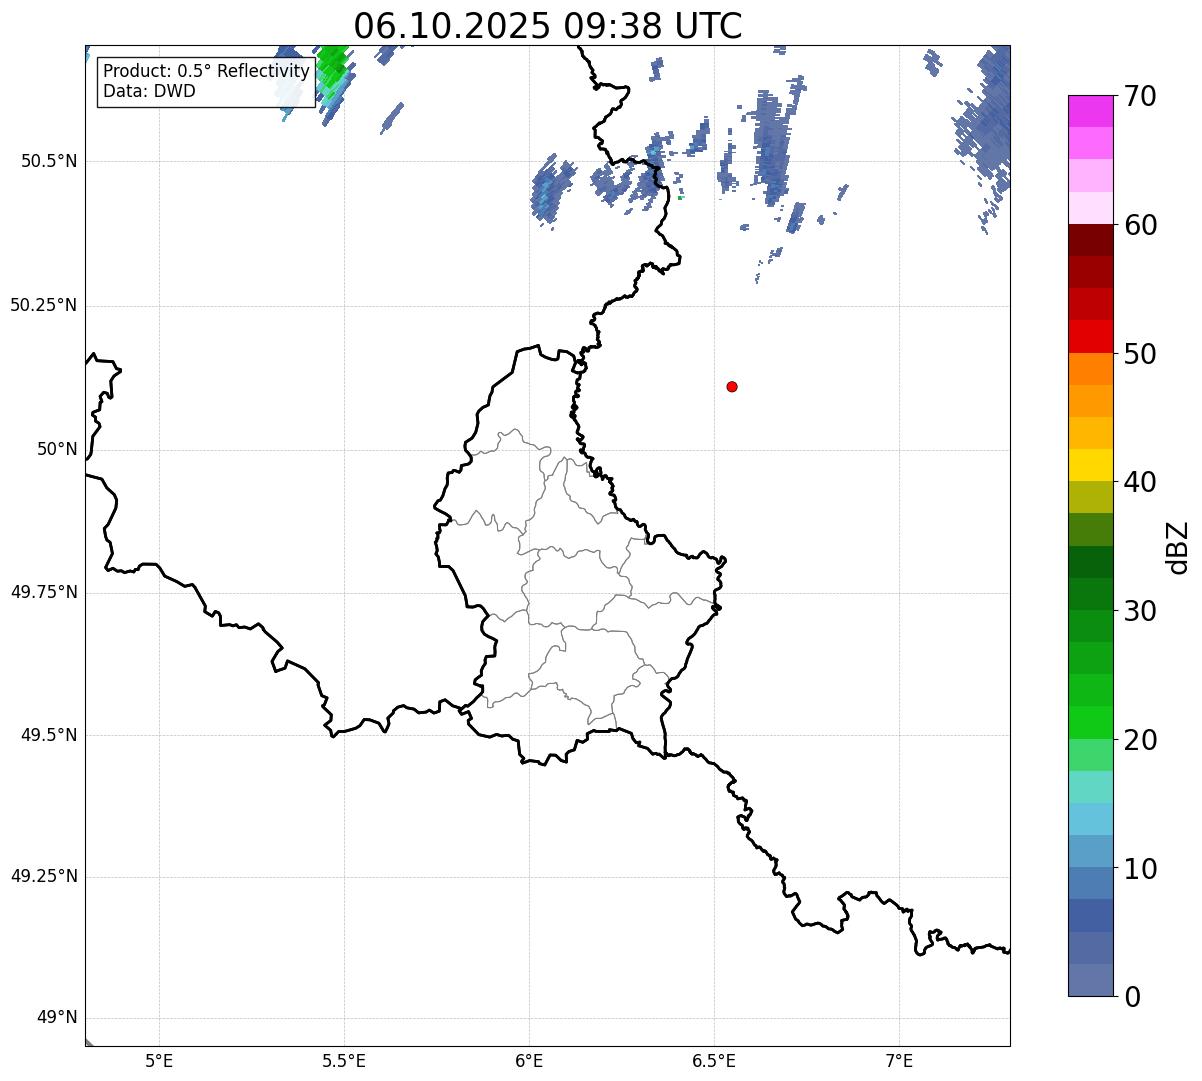This screenshot has width=1202, height=1081.
Task: Click the red radar station marker
Action: pos(732,387)
